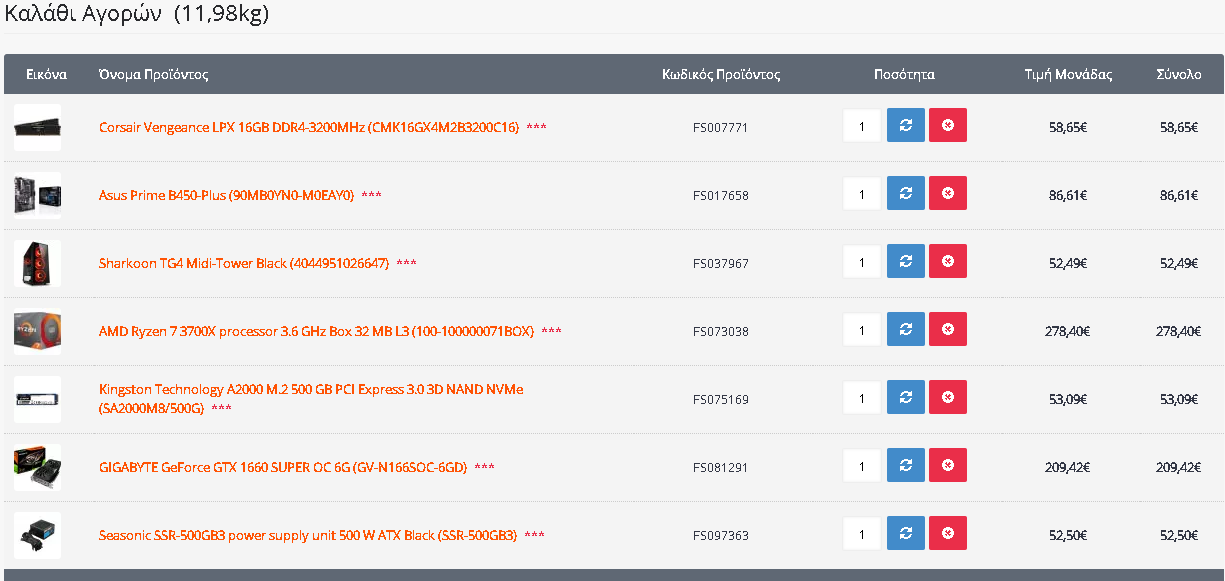Click refresh quantity icon for Corsair Vengeance RAM
Viewport: 1225px width, 581px height.
[x=905, y=126]
